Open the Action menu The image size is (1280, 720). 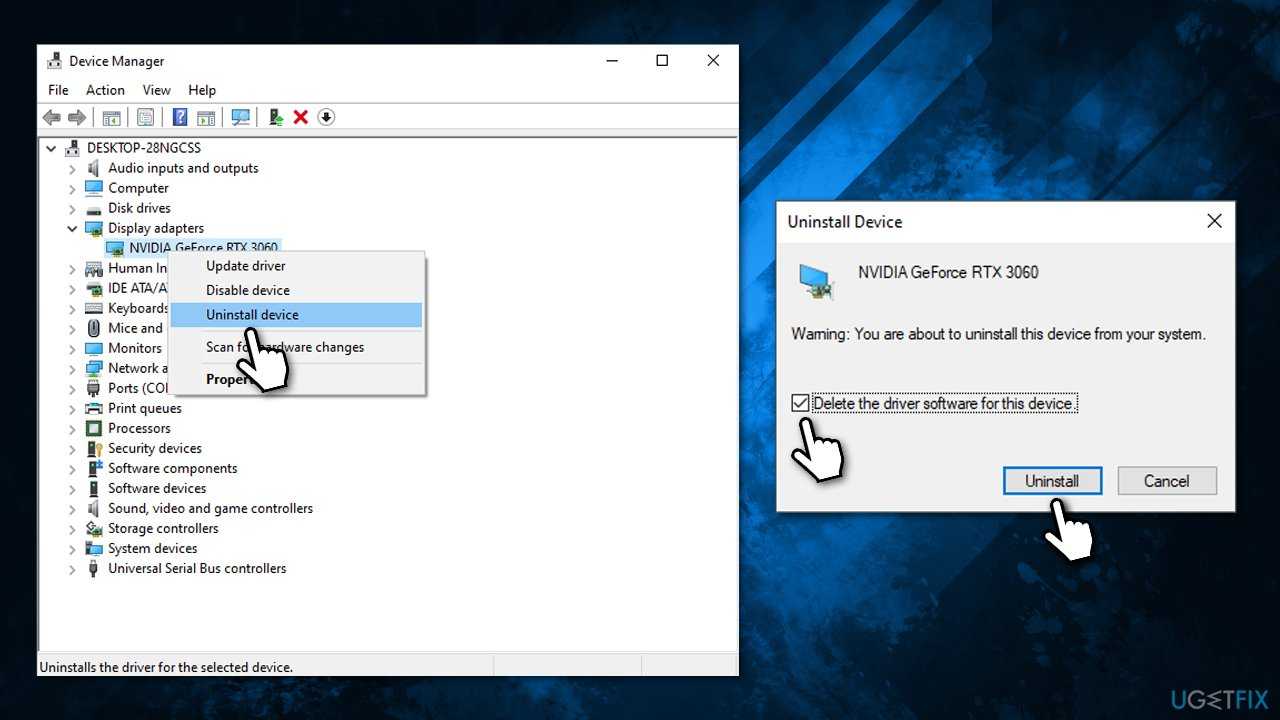coord(105,90)
